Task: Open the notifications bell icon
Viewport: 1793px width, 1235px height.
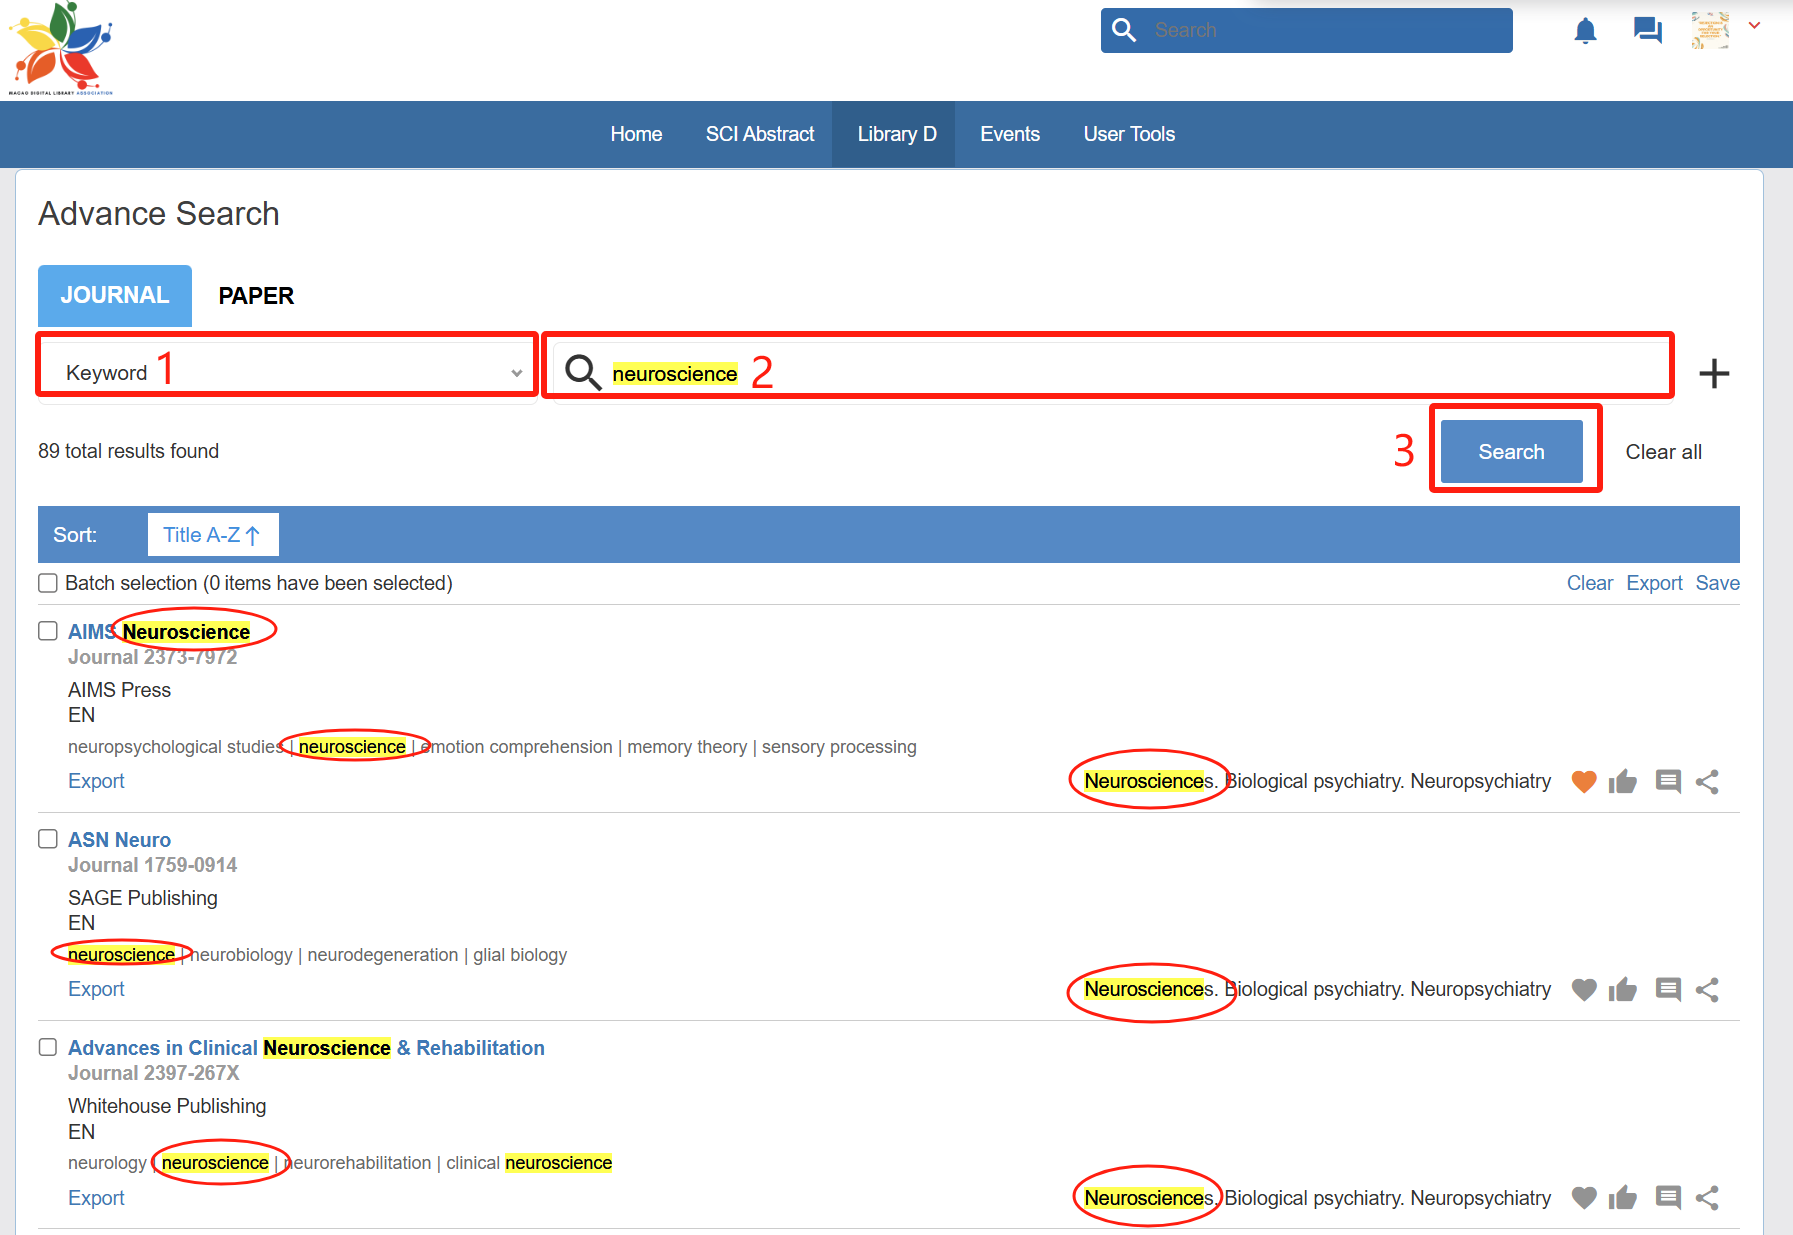Action: [1585, 31]
